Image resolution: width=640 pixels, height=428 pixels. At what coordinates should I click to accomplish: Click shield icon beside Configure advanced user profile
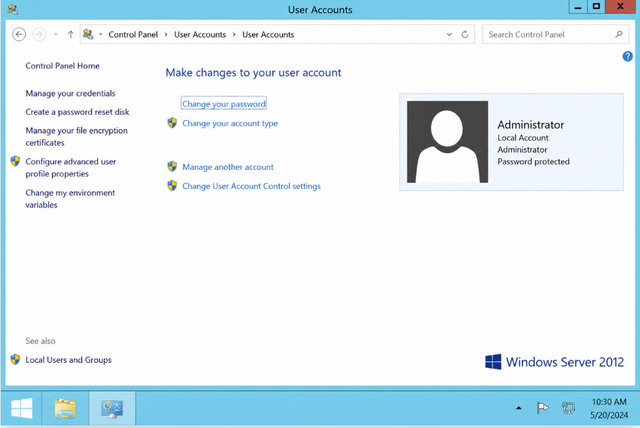16,161
